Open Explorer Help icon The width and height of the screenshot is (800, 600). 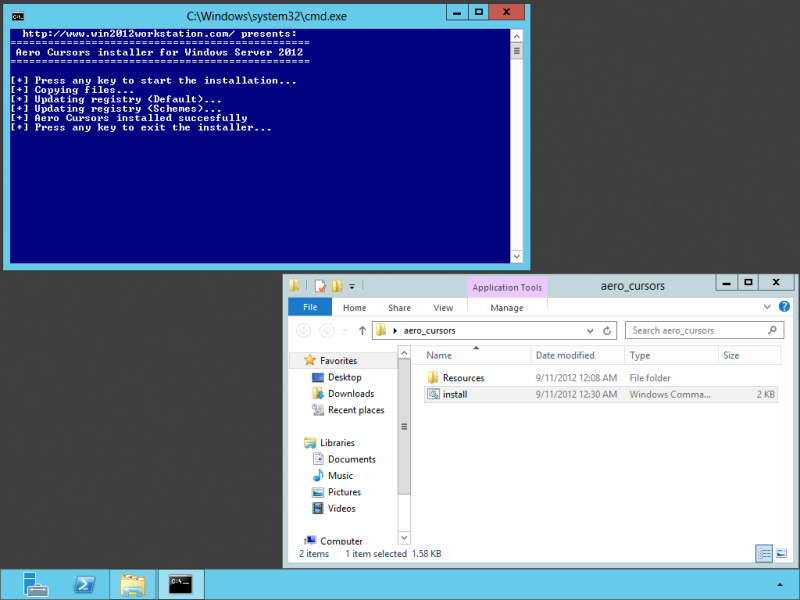click(784, 307)
